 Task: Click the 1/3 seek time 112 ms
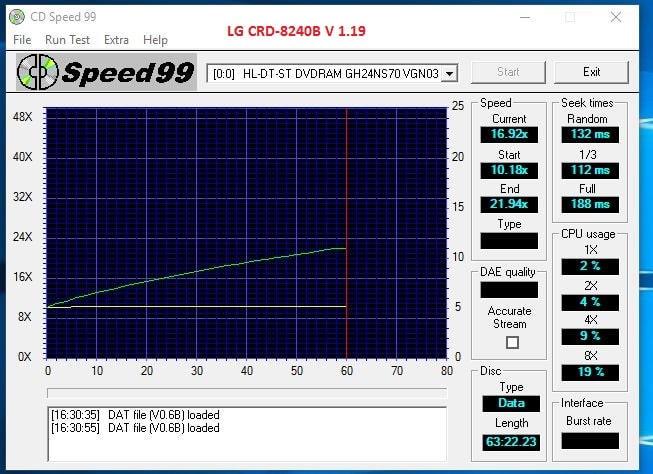[x=590, y=170]
